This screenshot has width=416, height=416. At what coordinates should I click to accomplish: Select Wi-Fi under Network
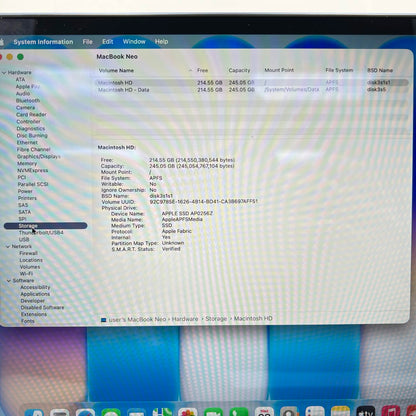tap(26, 274)
